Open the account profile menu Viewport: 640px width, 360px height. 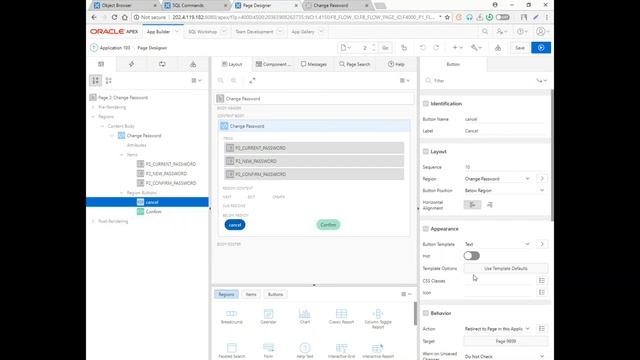tap(542, 31)
